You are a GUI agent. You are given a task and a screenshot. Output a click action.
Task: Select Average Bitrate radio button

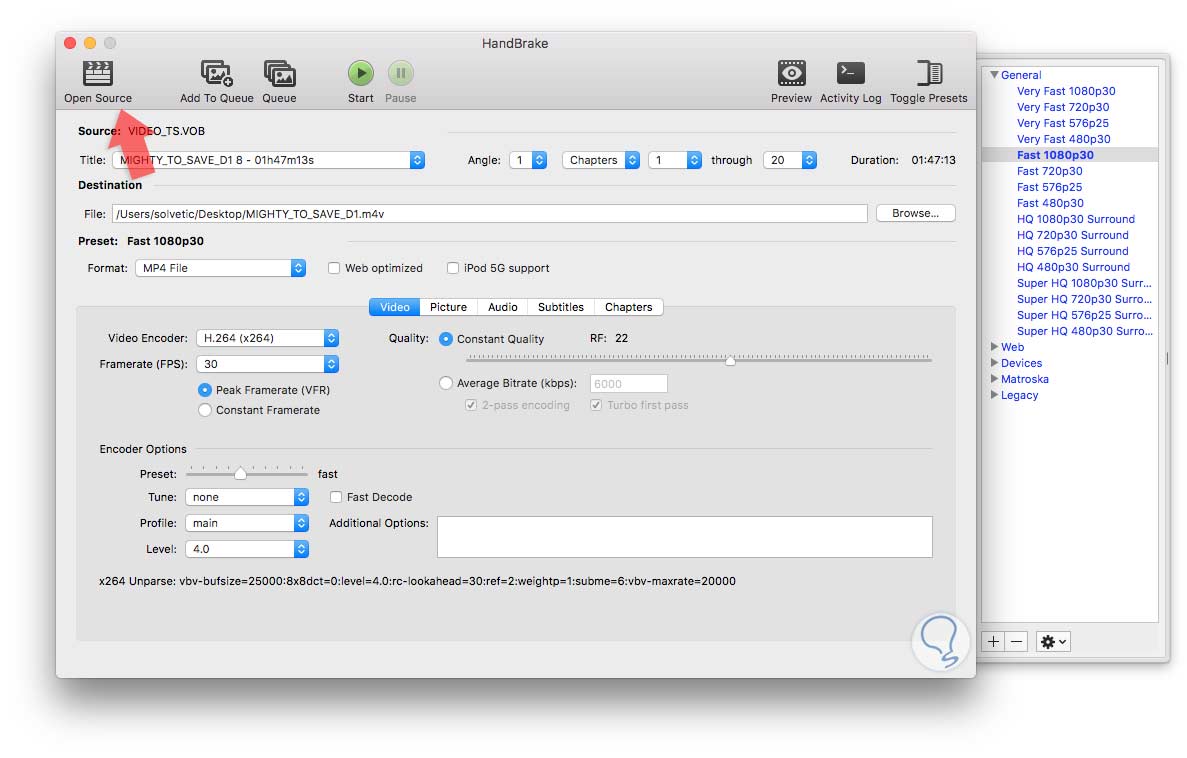(446, 383)
